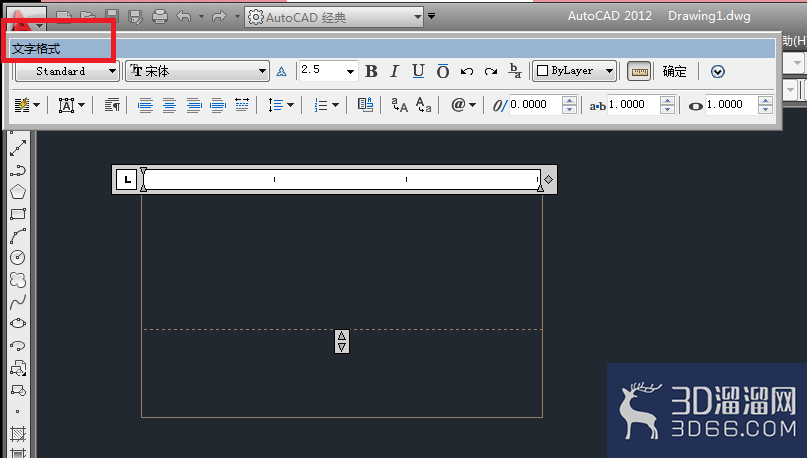807x458 pixels.
Task: Open the ByLayer color dropdown
Action: [x=575, y=71]
